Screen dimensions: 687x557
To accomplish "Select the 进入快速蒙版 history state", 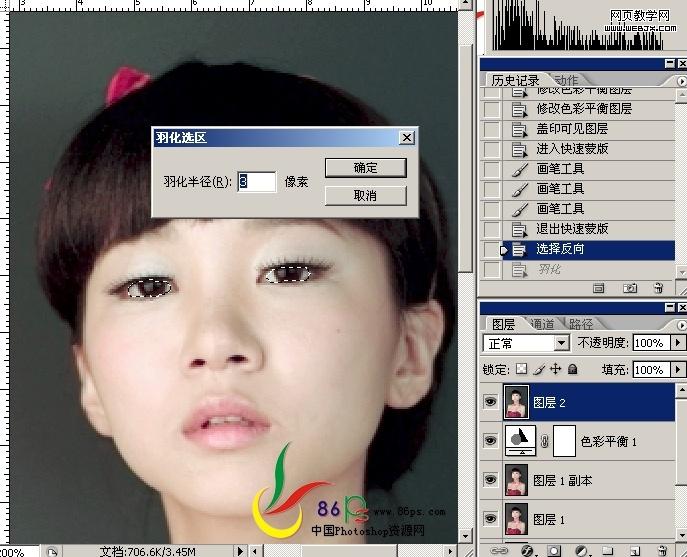I will [588, 149].
